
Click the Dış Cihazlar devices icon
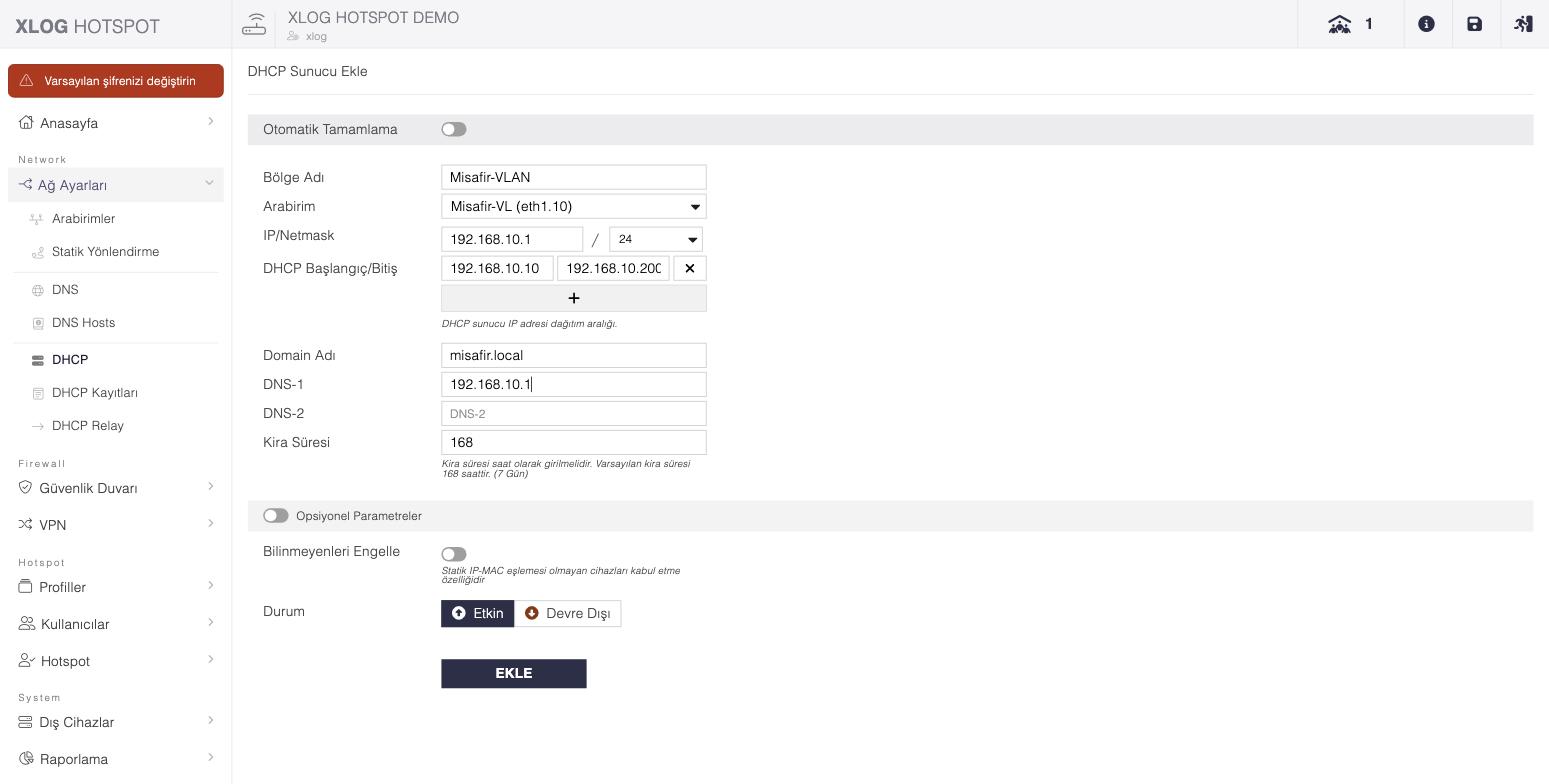pyautogui.click(x=26, y=722)
